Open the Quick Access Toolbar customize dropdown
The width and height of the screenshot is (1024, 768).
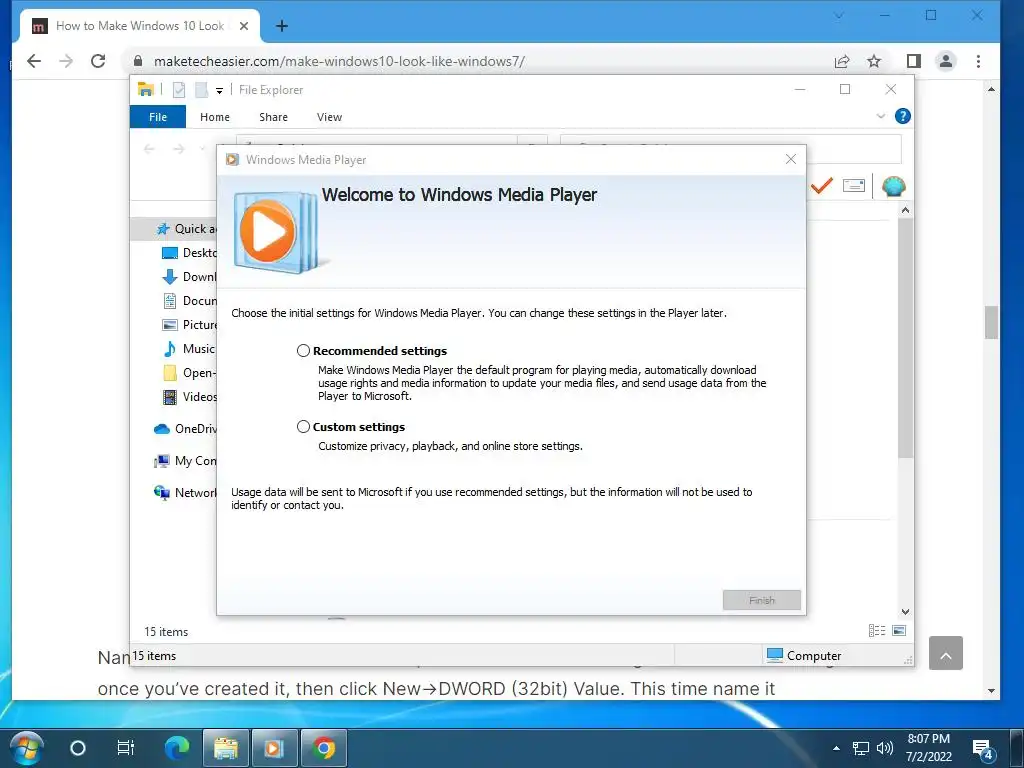click(219, 91)
